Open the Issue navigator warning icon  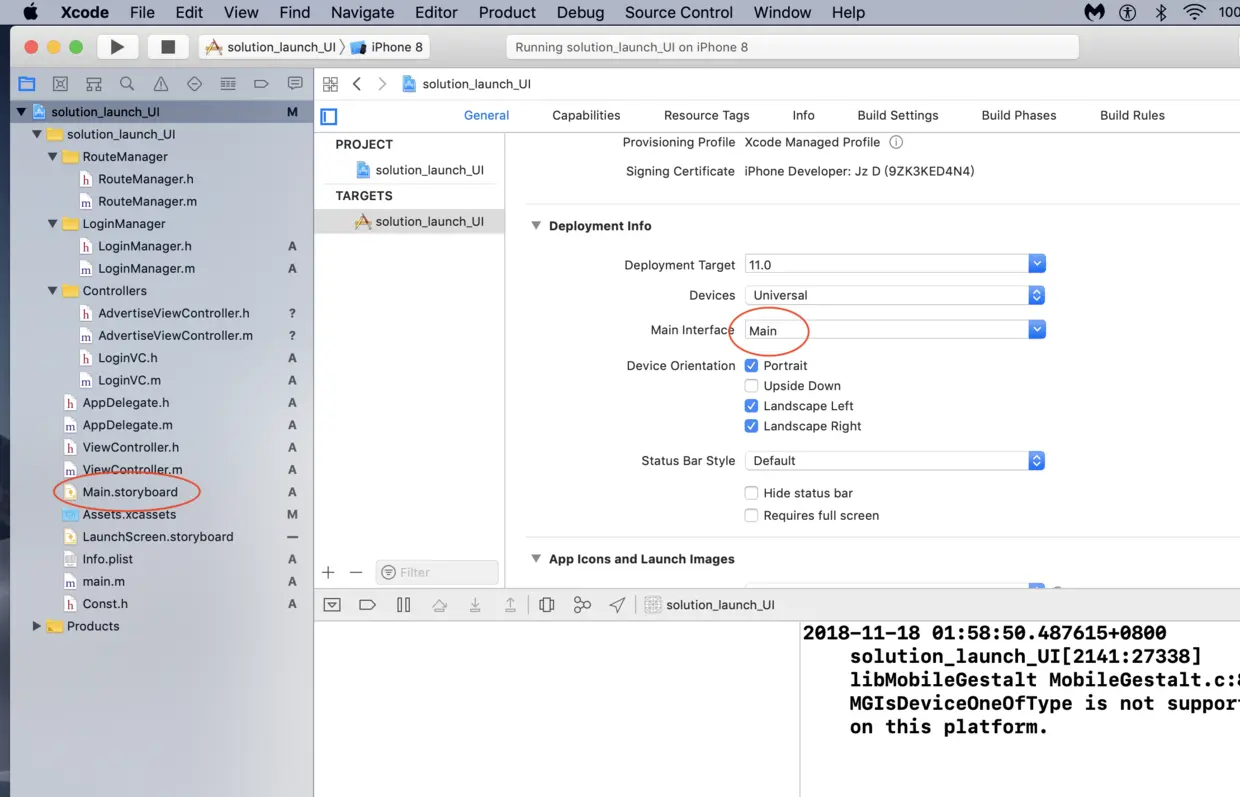[x=161, y=84]
